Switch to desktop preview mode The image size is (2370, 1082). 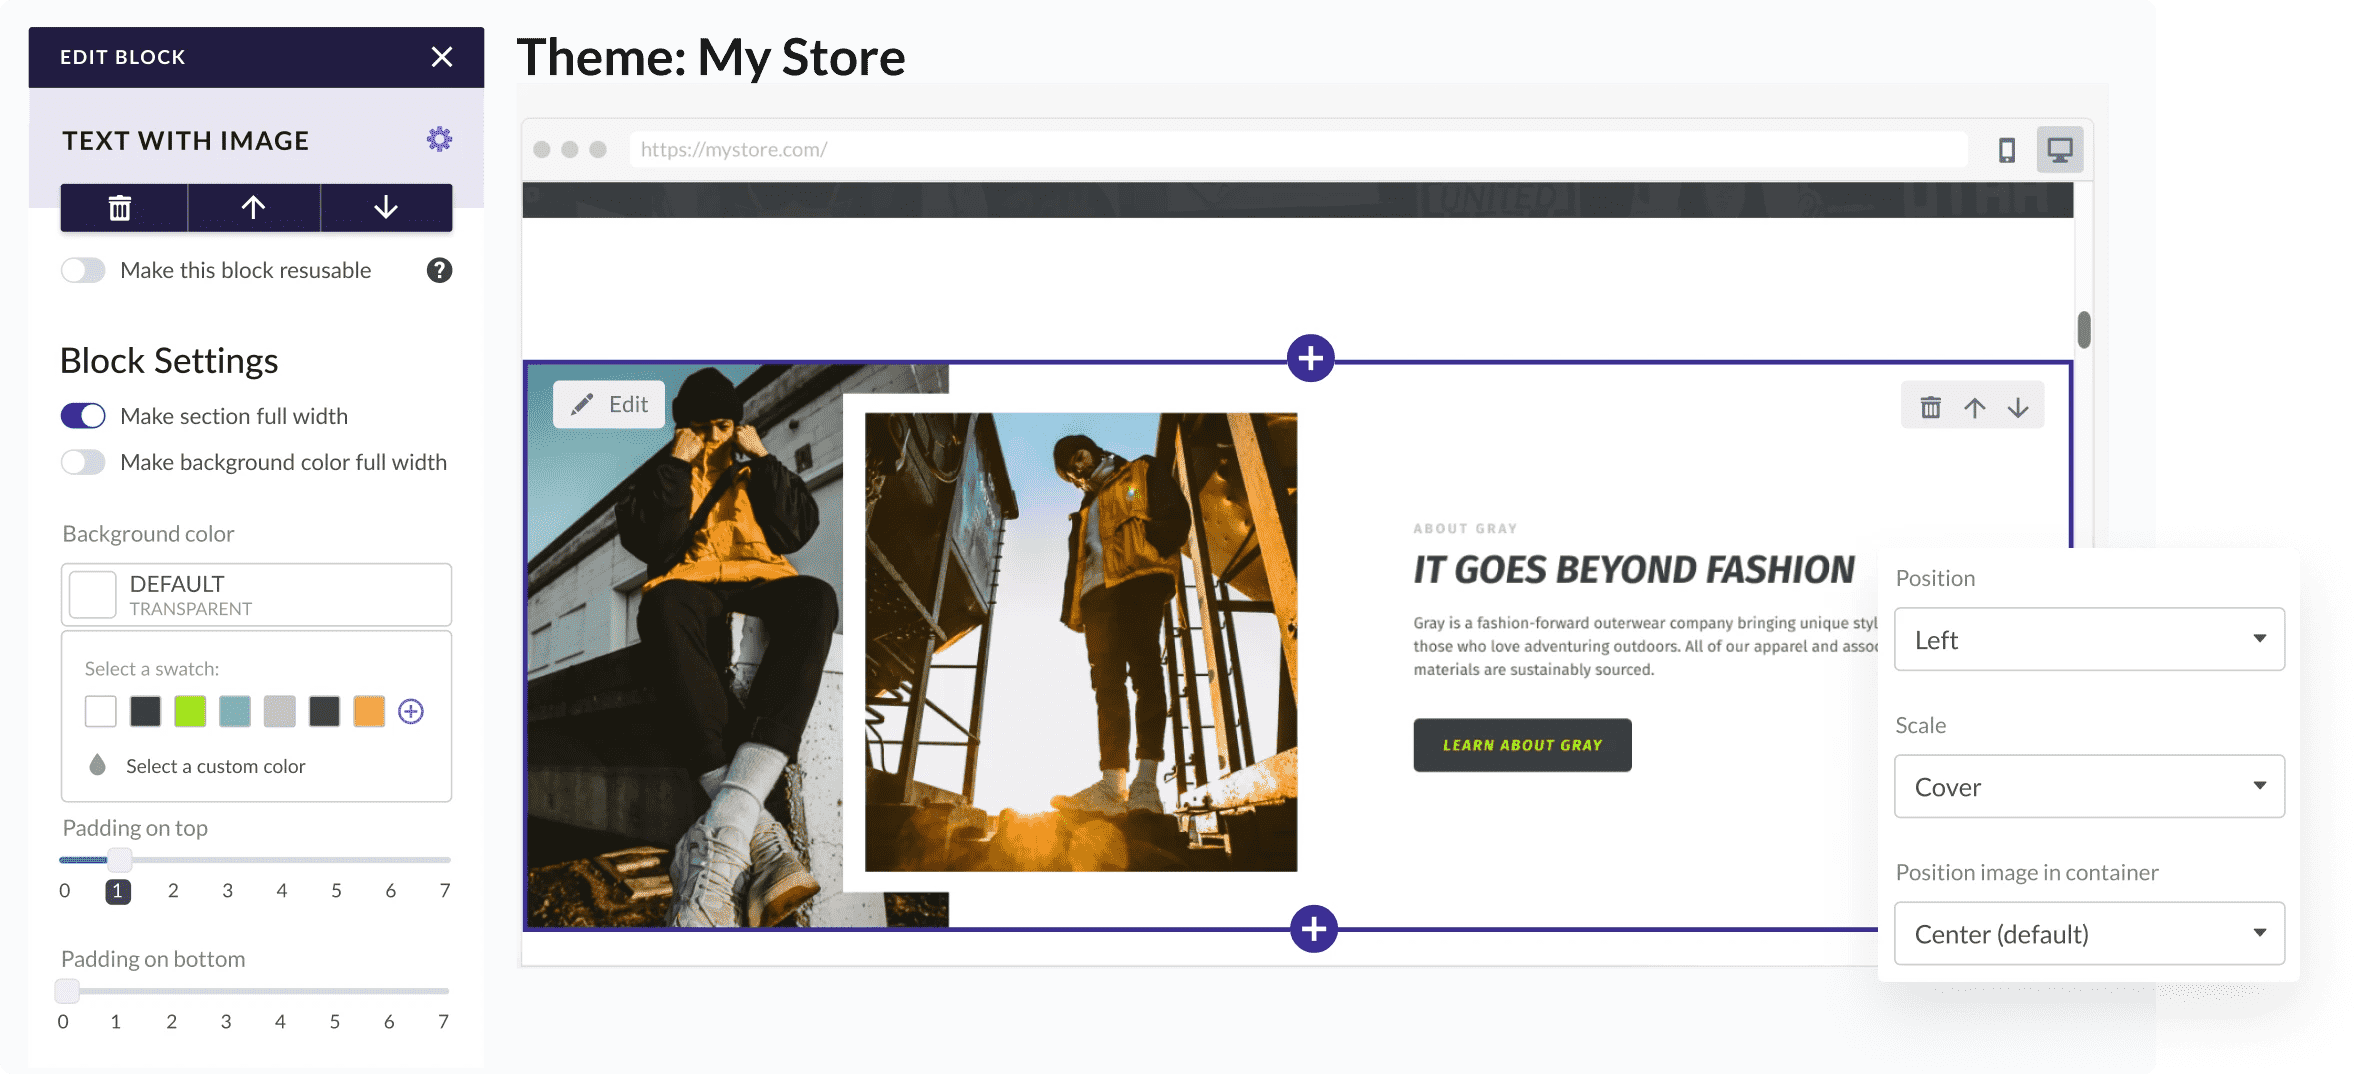[x=2059, y=148]
